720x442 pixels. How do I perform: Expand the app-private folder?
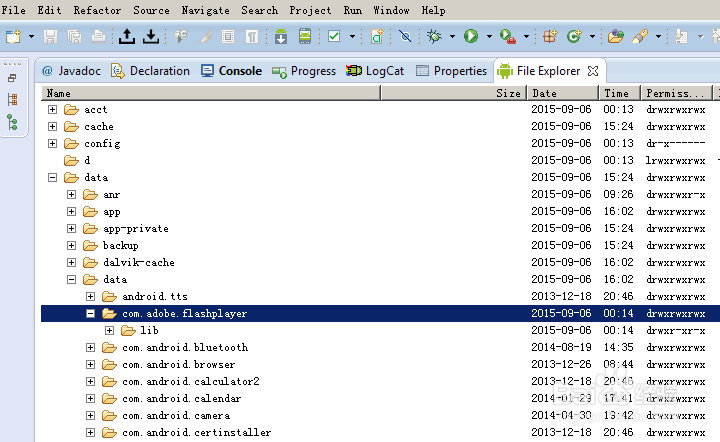pyautogui.click(x=71, y=229)
